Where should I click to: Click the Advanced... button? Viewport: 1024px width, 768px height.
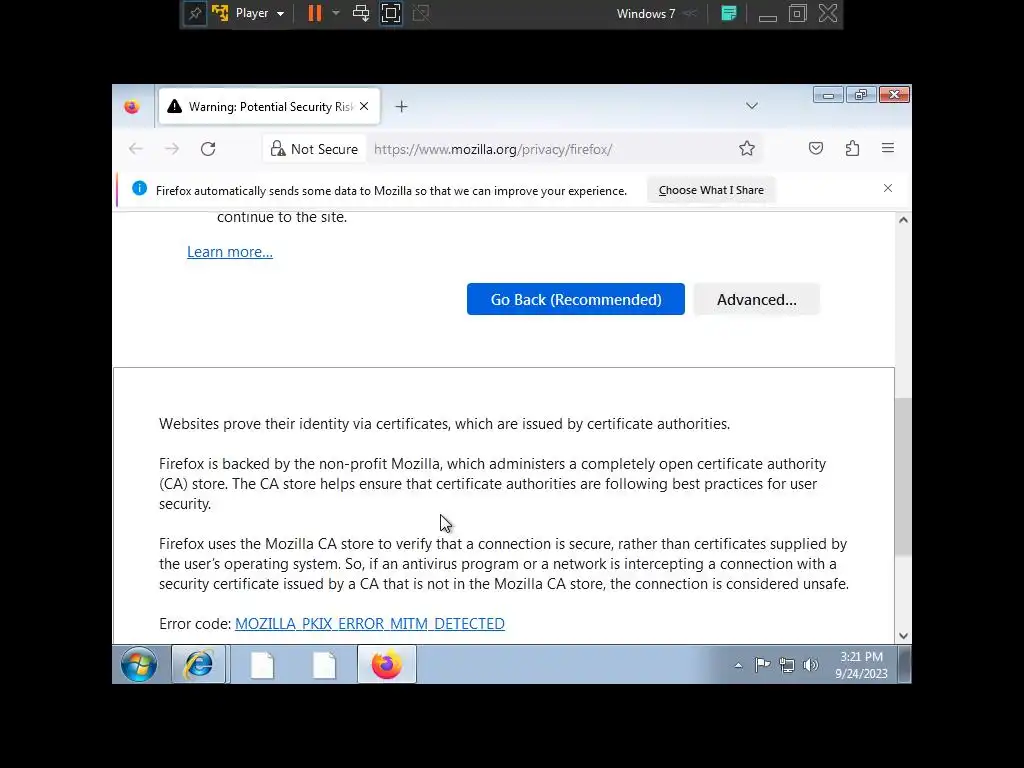point(756,299)
